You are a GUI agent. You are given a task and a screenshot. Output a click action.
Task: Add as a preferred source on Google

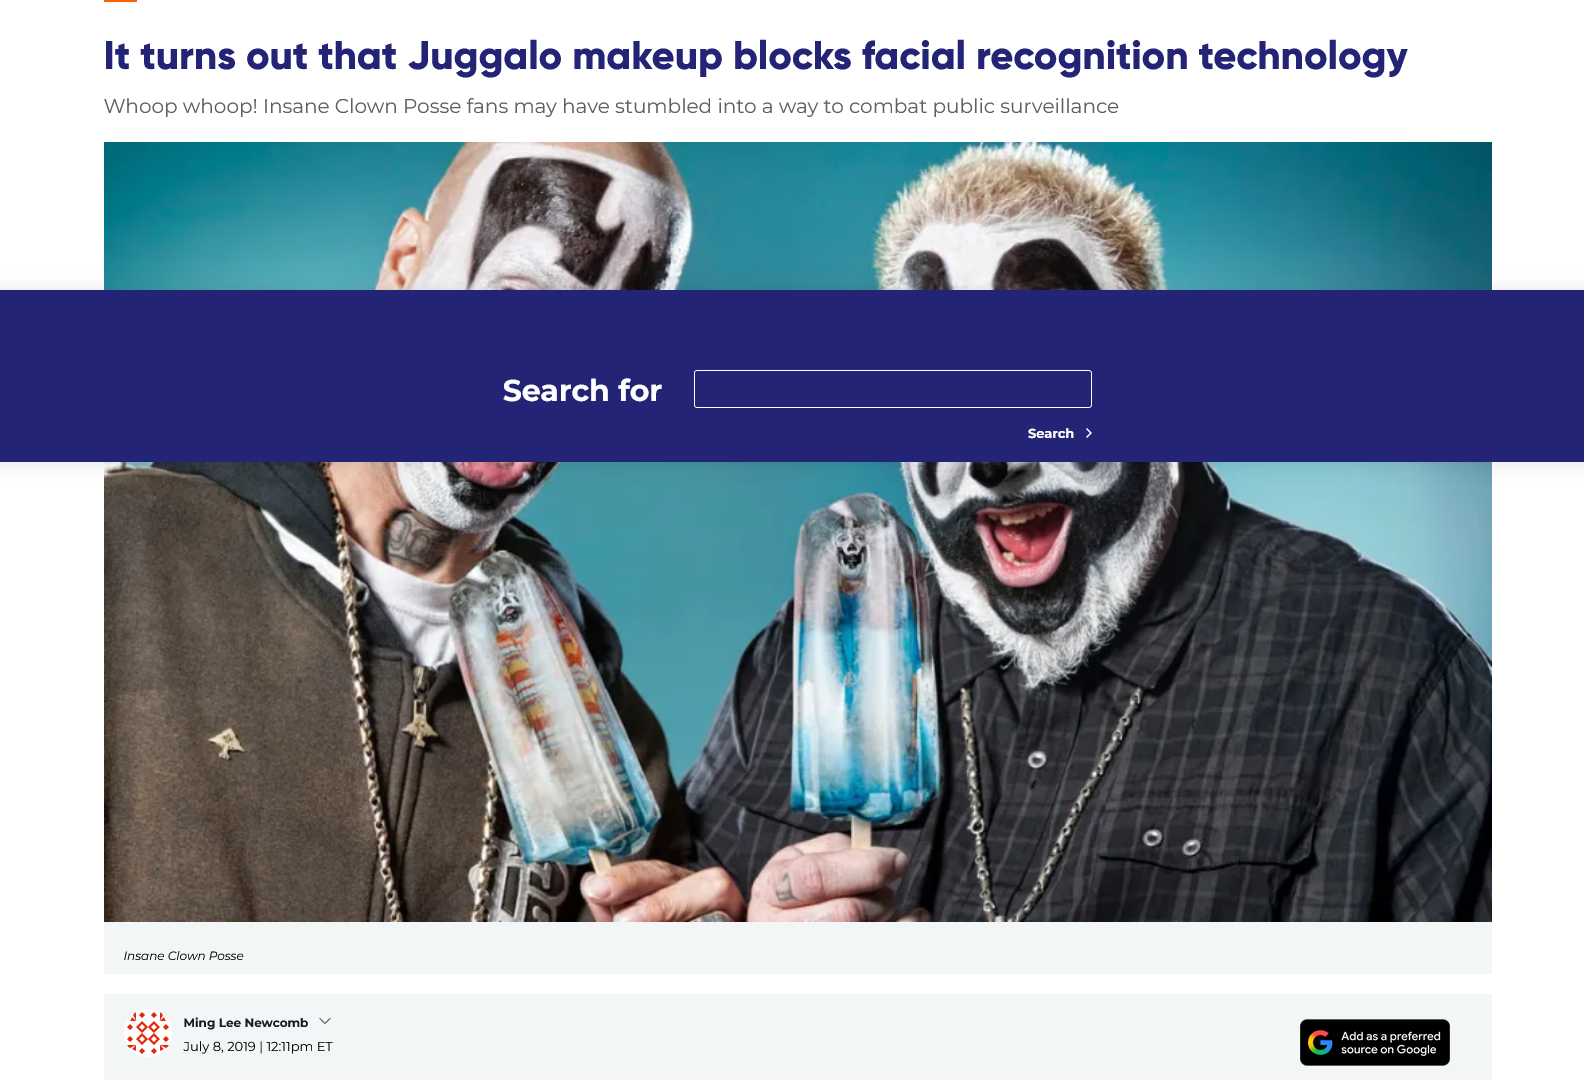[x=1374, y=1043]
